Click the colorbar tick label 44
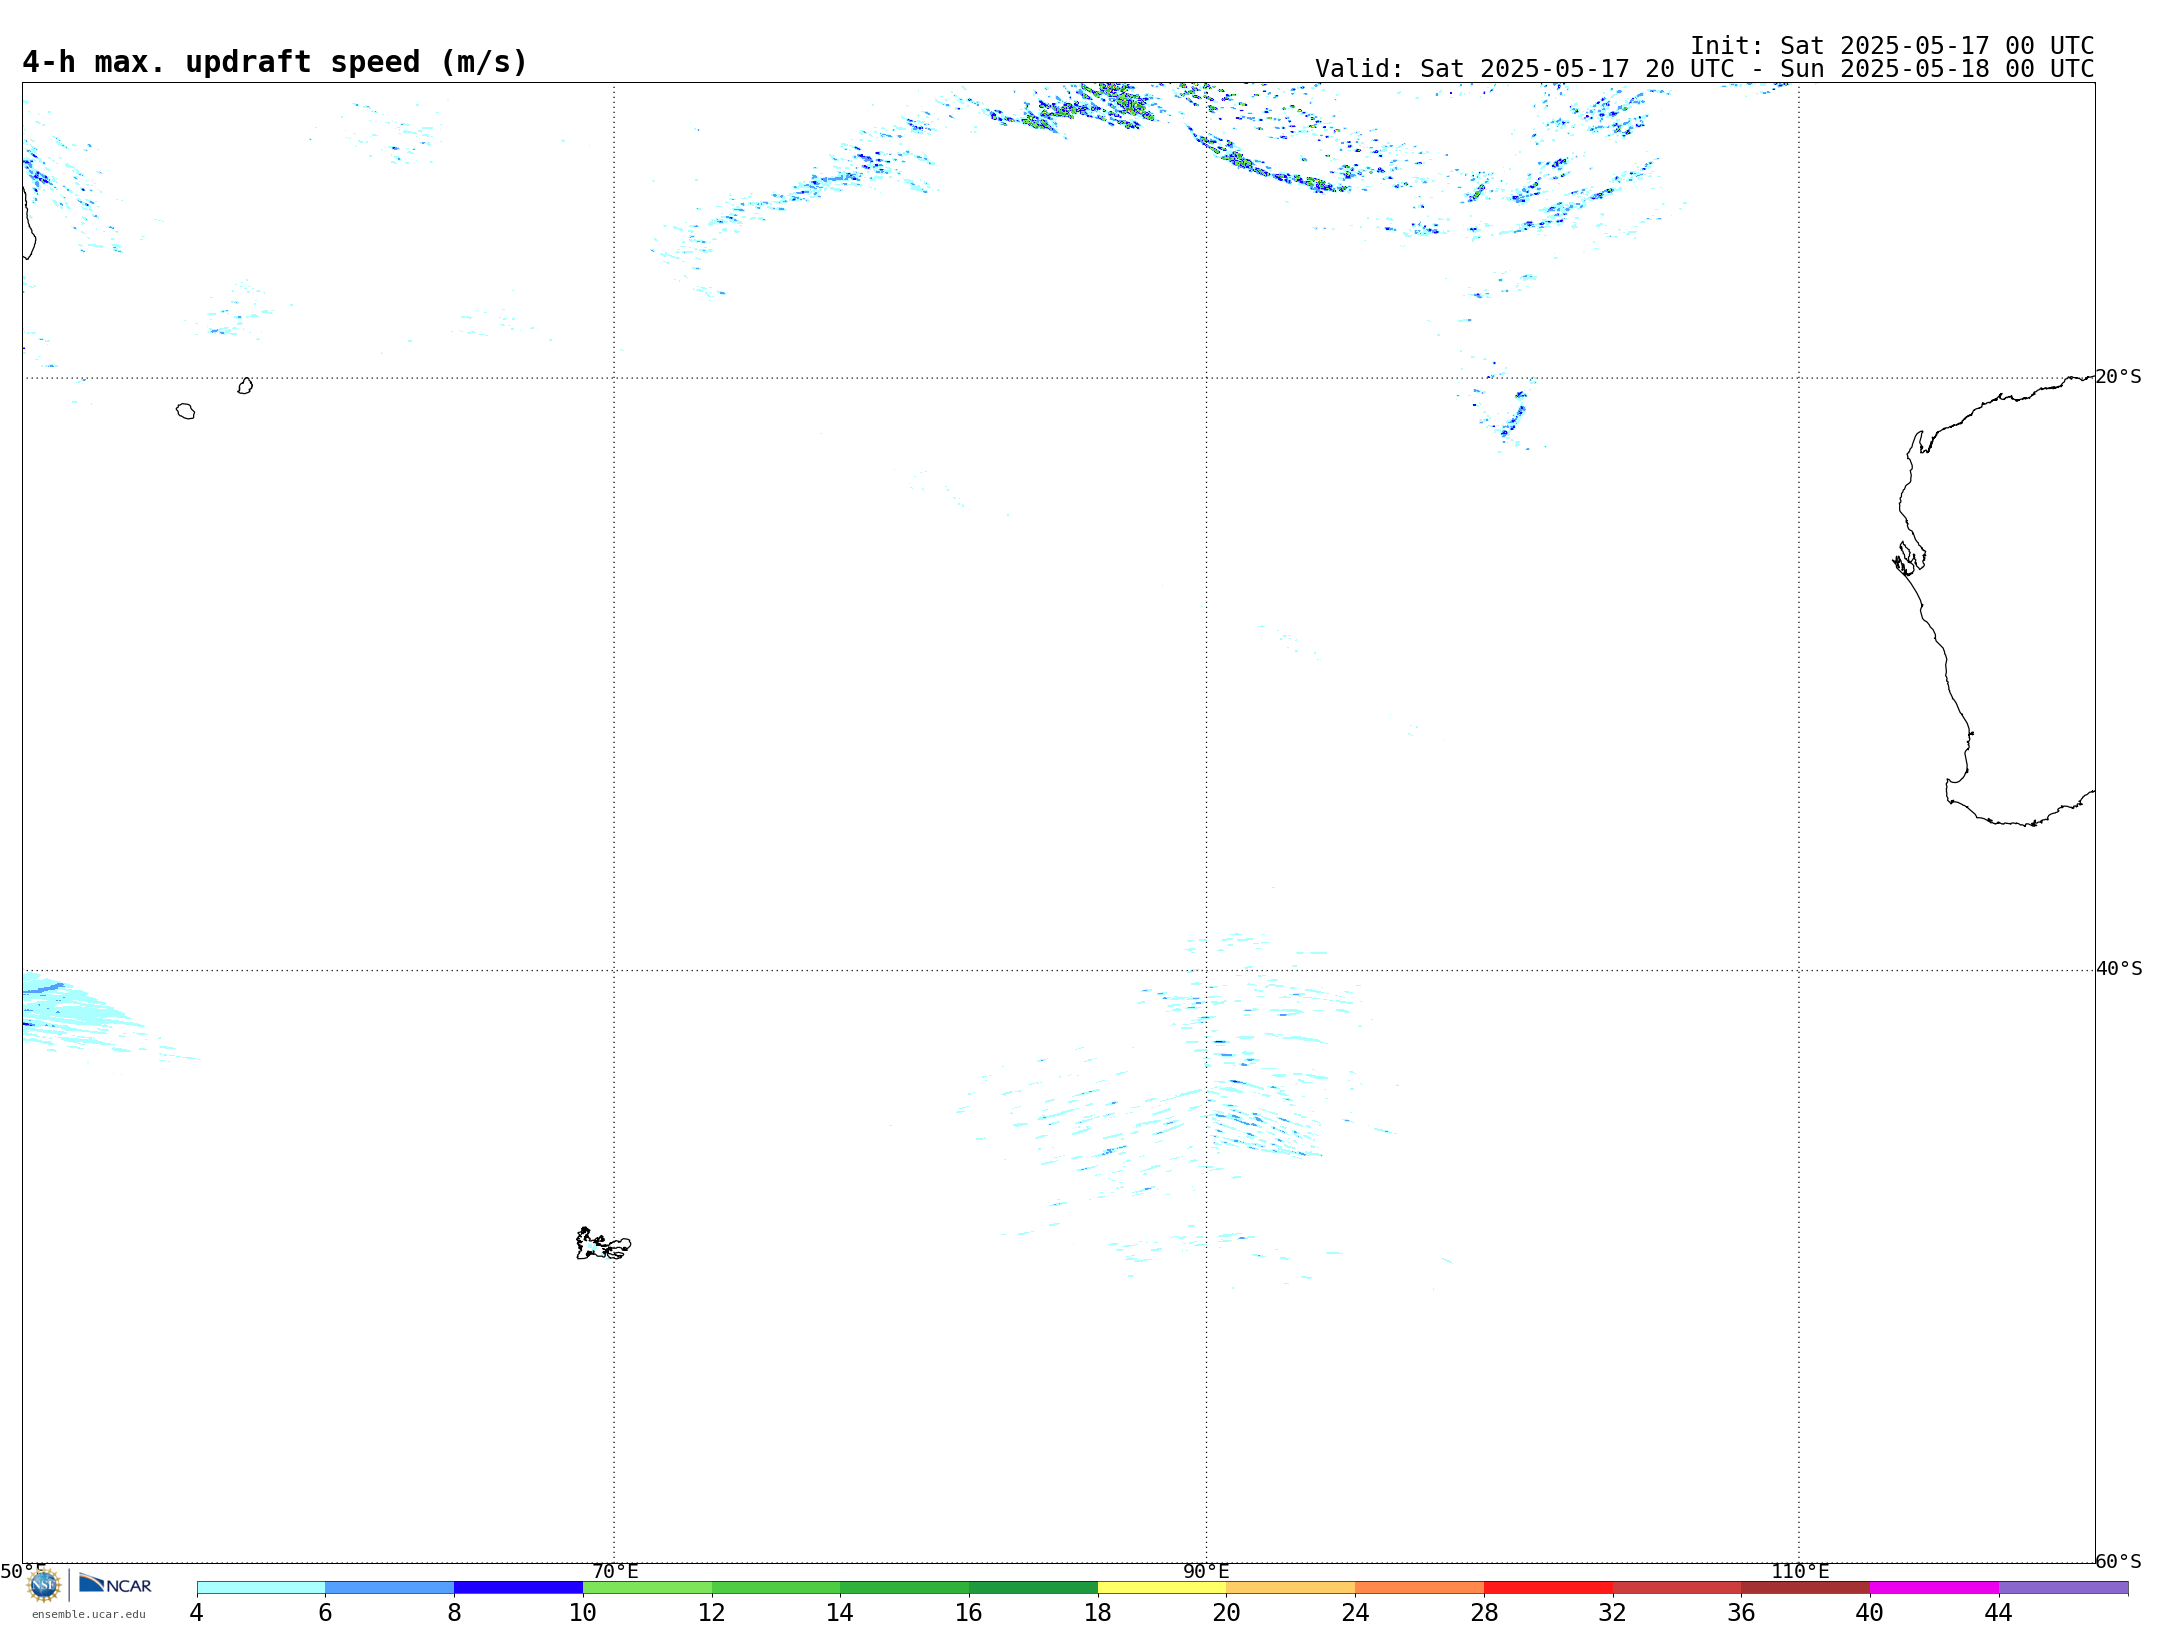 point(1998,1613)
